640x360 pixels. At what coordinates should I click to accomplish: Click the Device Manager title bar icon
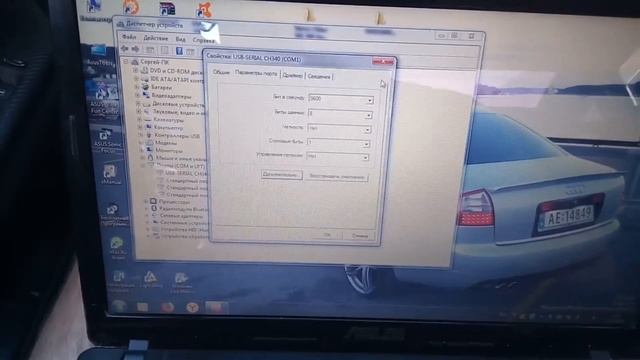coord(120,24)
